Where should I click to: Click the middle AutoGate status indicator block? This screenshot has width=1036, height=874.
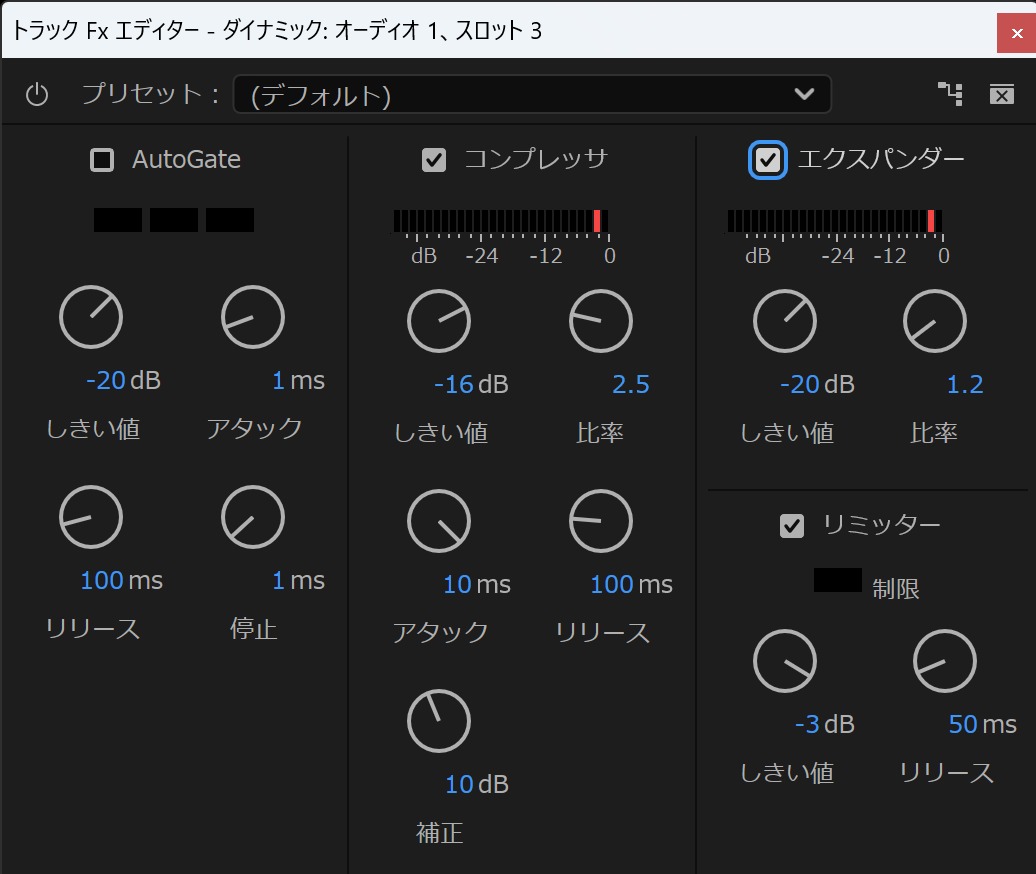174,220
